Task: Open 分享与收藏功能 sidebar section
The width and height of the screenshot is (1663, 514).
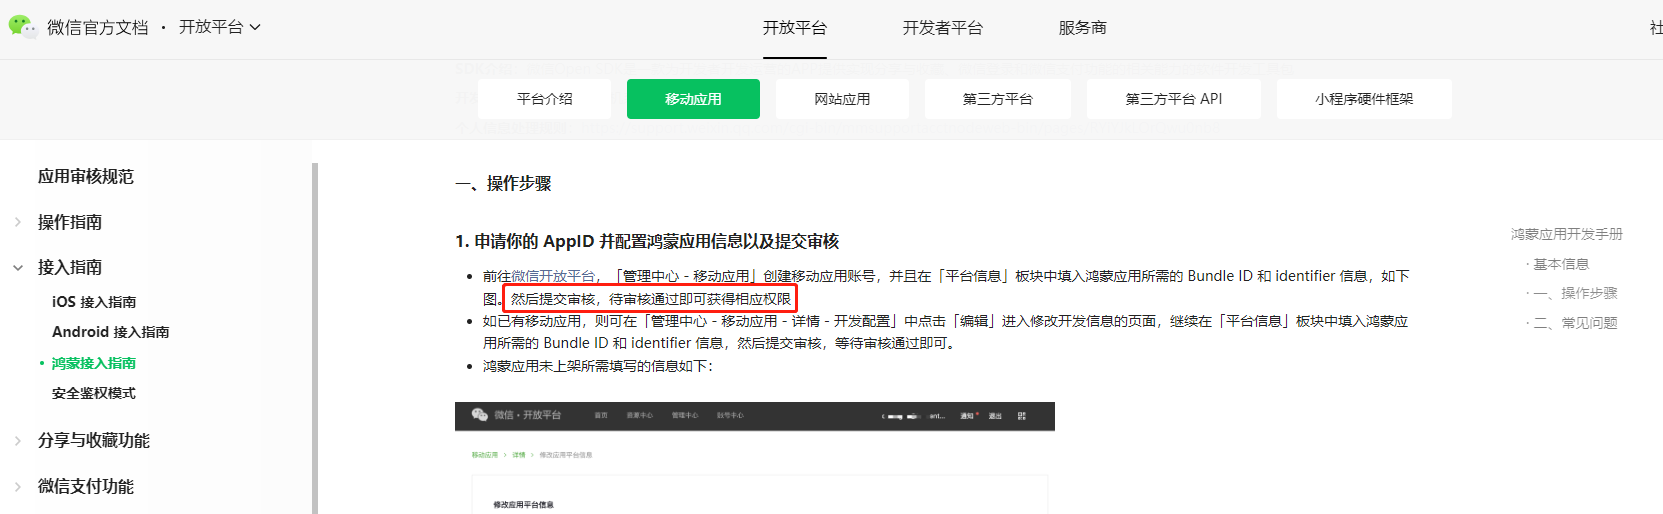Action: pyautogui.click(x=94, y=440)
